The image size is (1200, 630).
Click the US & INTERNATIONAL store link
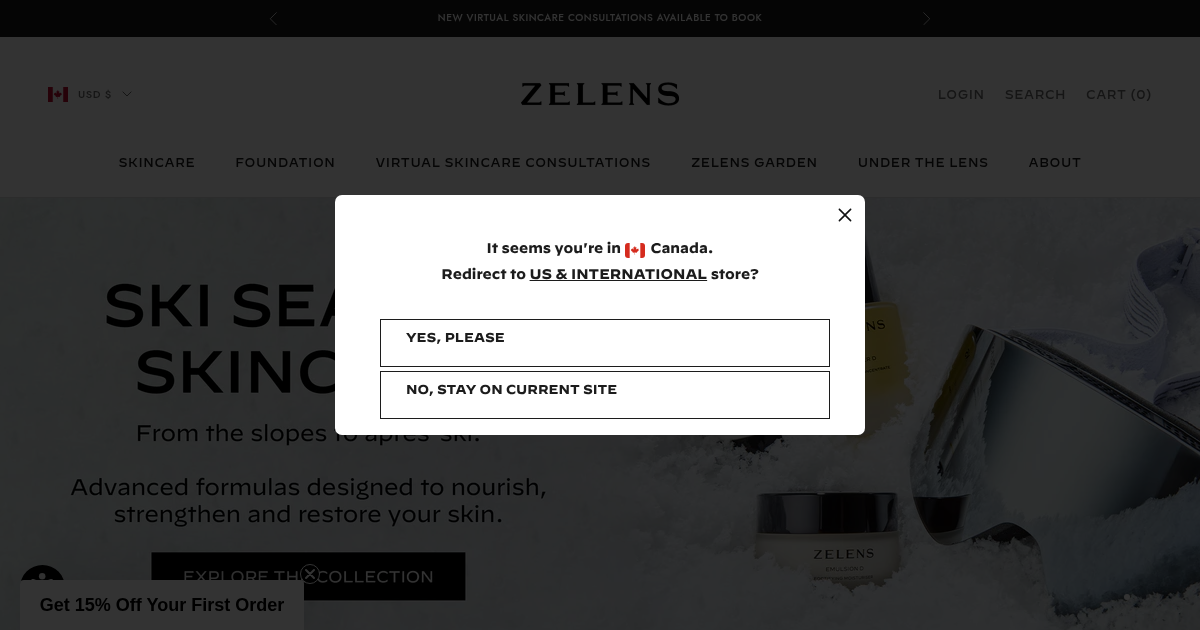618,274
